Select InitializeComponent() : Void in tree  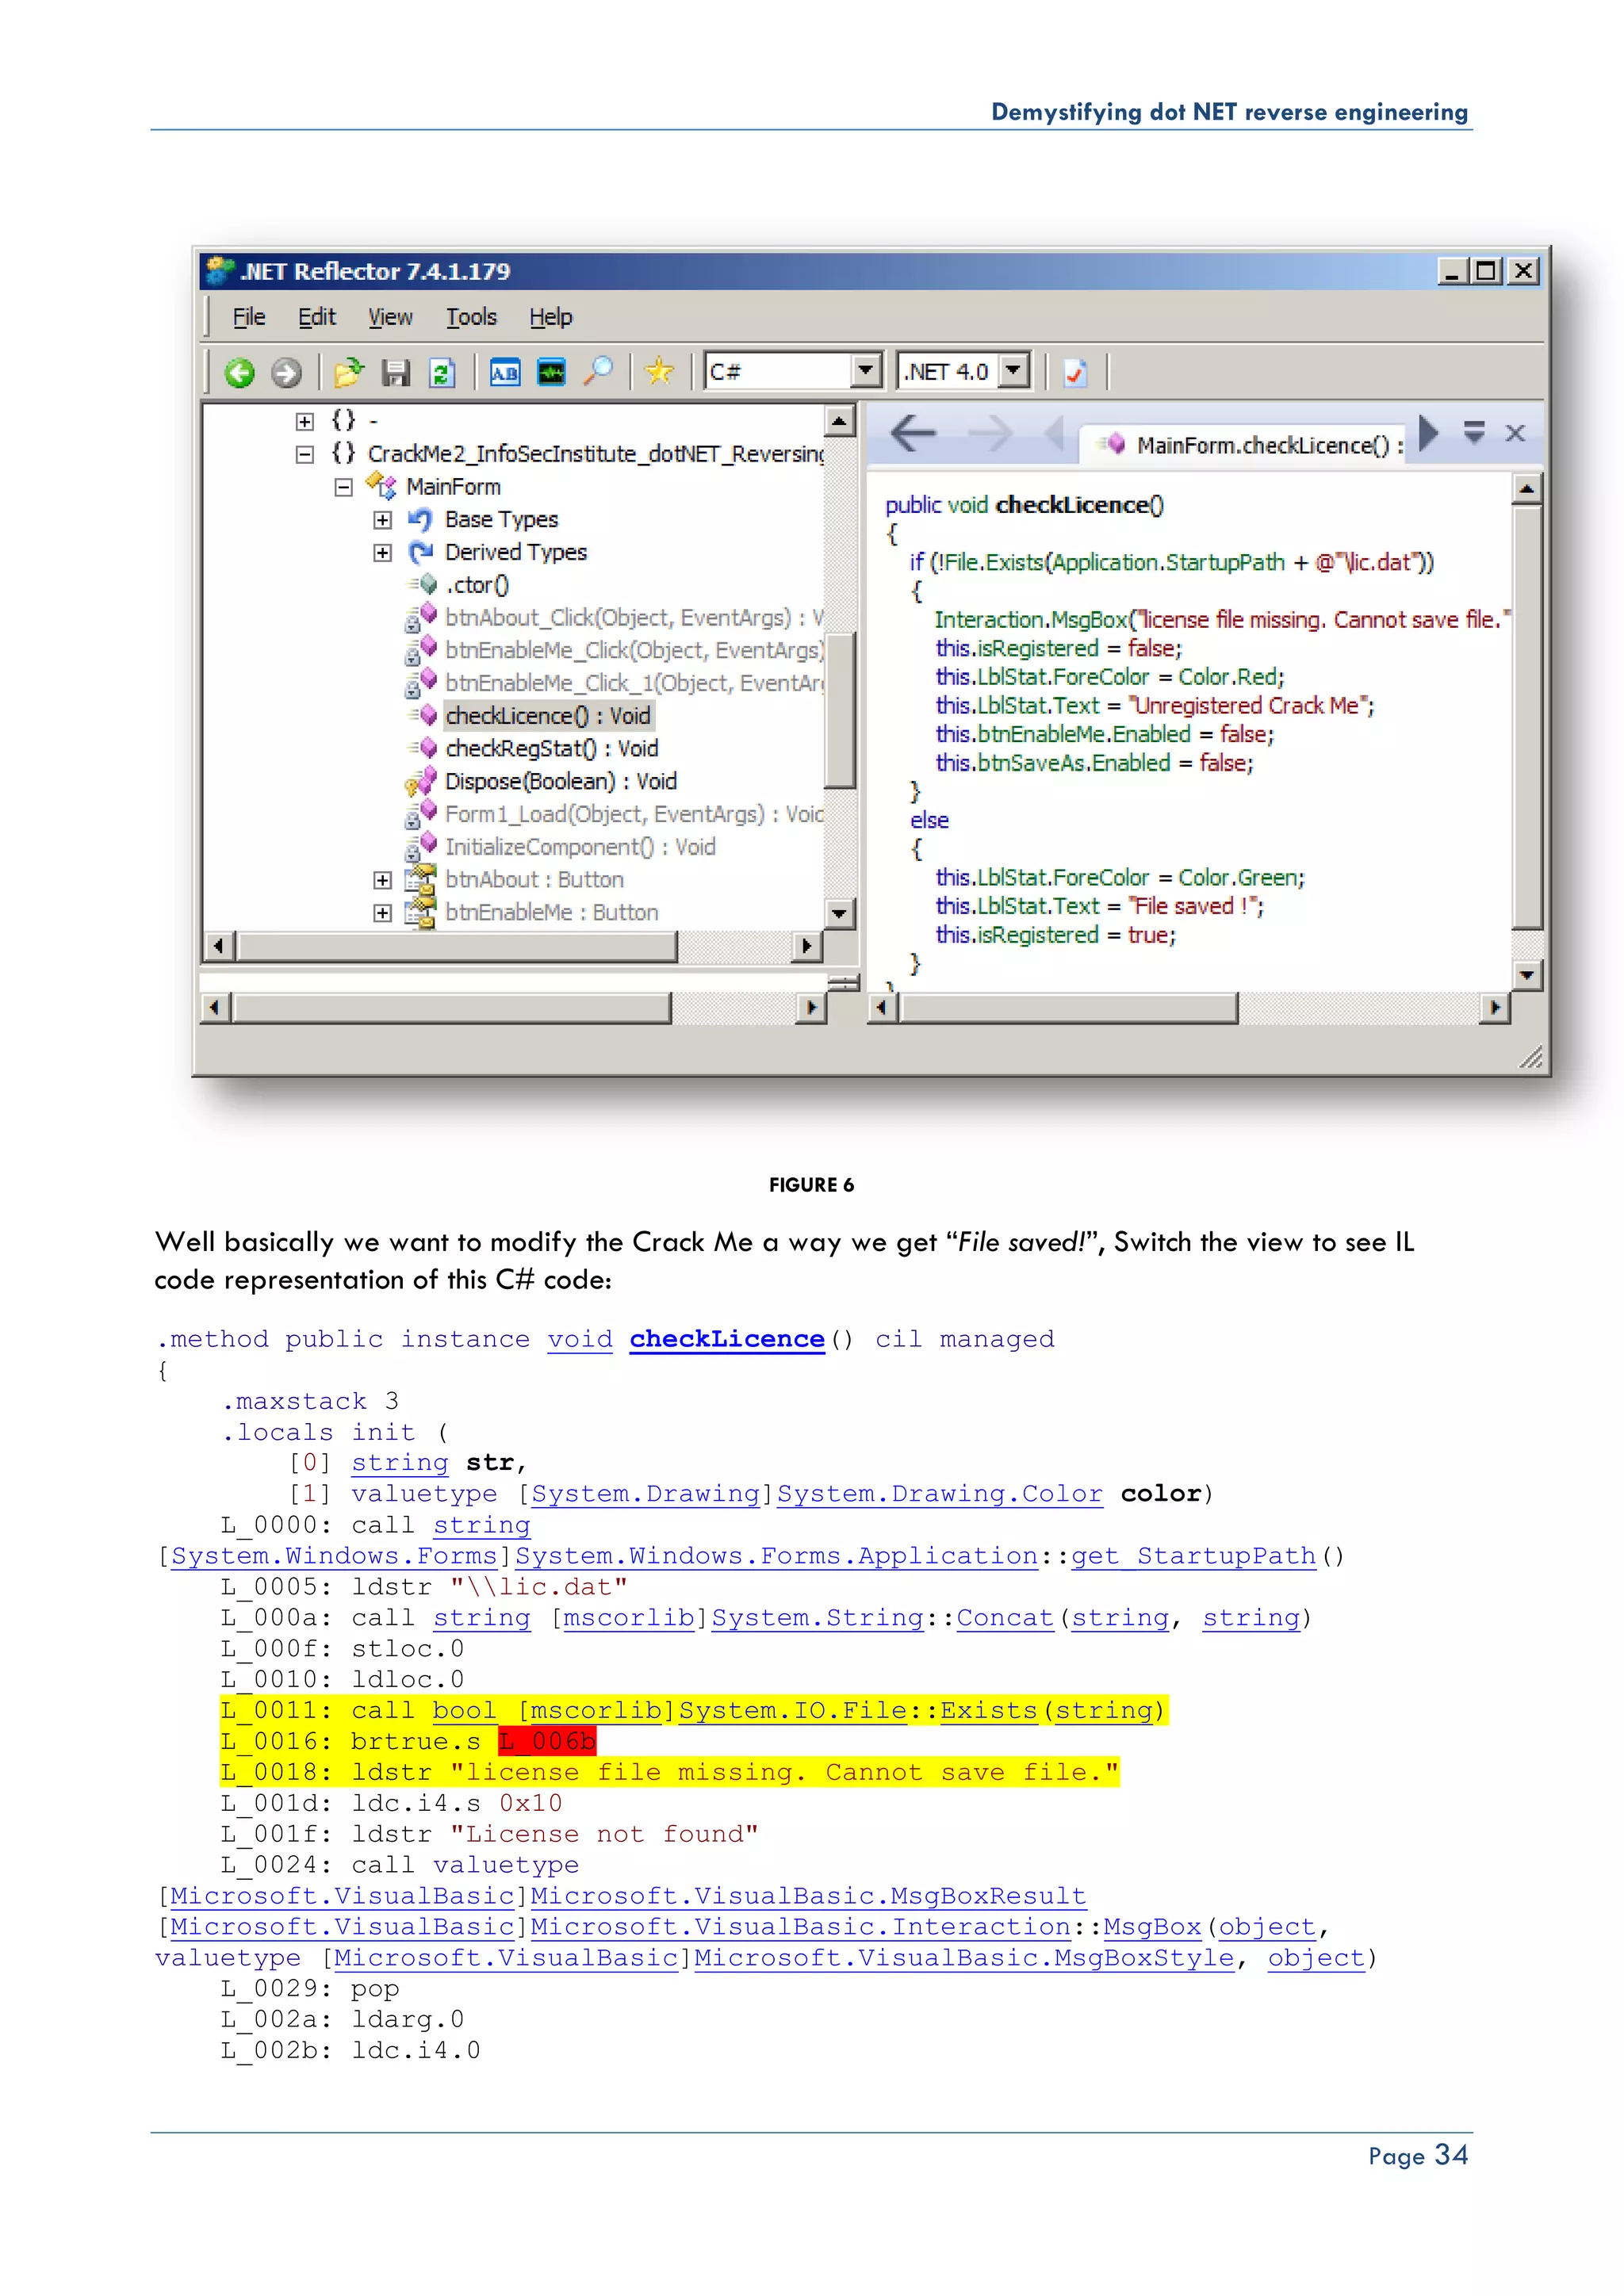pyautogui.click(x=580, y=847)
